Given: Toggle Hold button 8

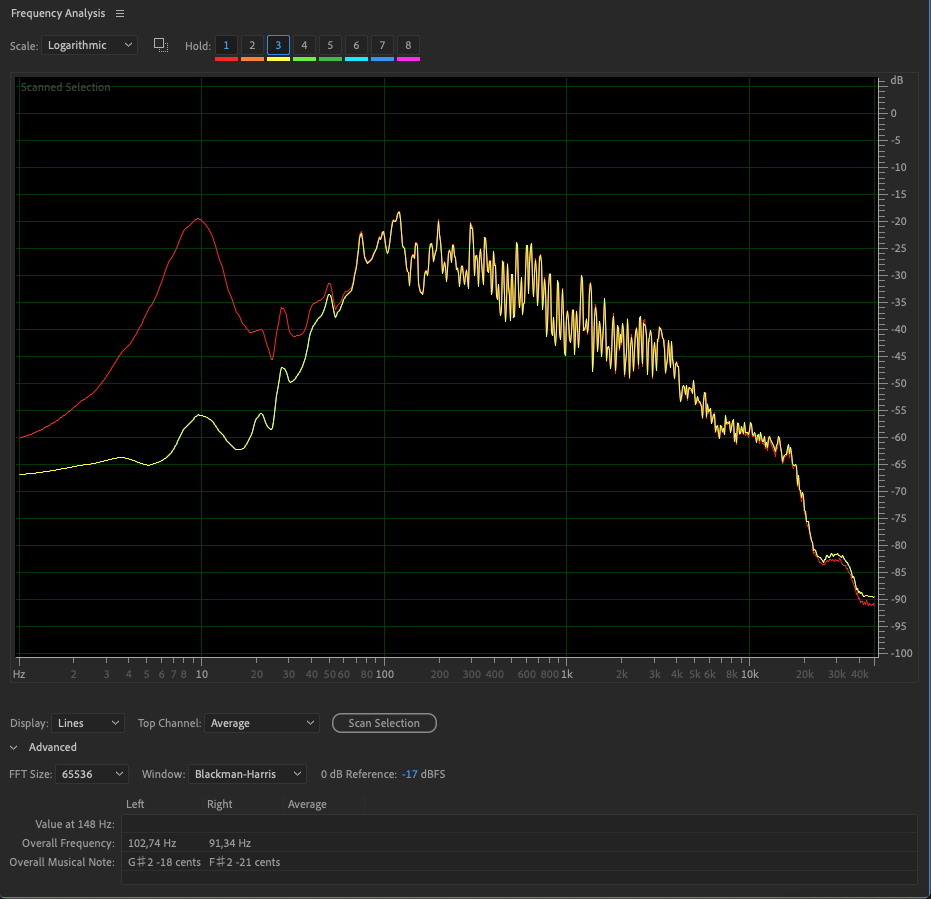Looking at the screenshot, I should [408, 45].
